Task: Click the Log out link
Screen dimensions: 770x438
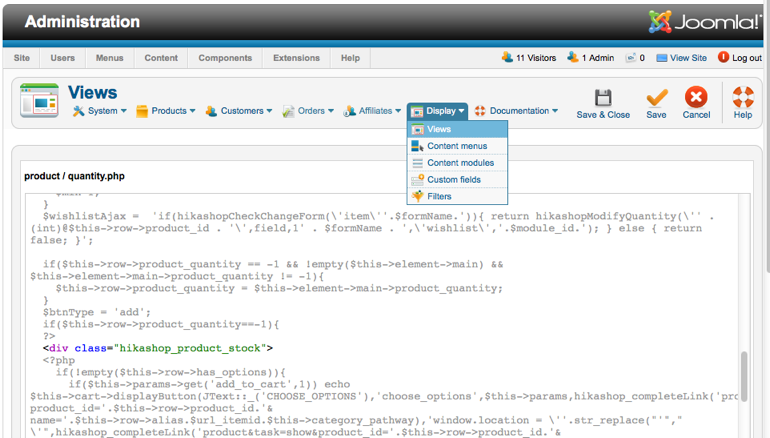Action: tap(747, 58)
